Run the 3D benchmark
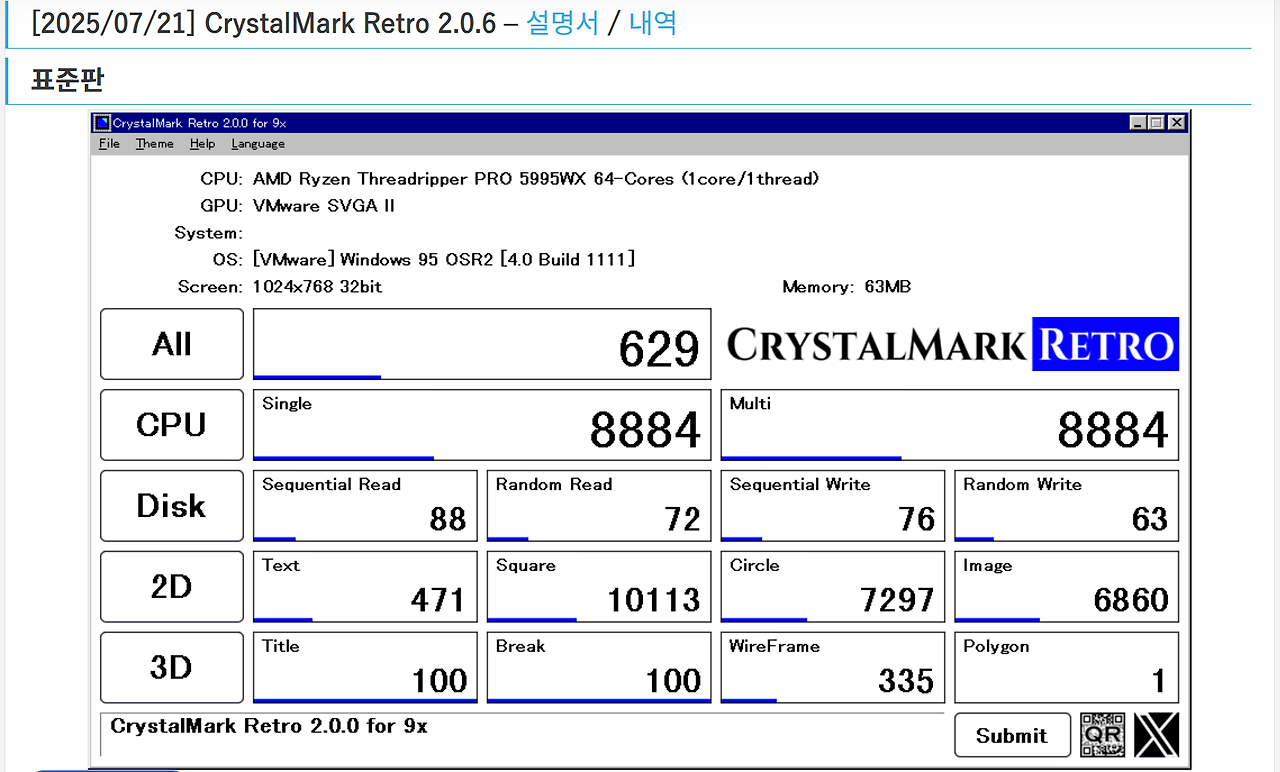Image resolution: width=1280 pixels, height=772 pixels. coord(172,667)
